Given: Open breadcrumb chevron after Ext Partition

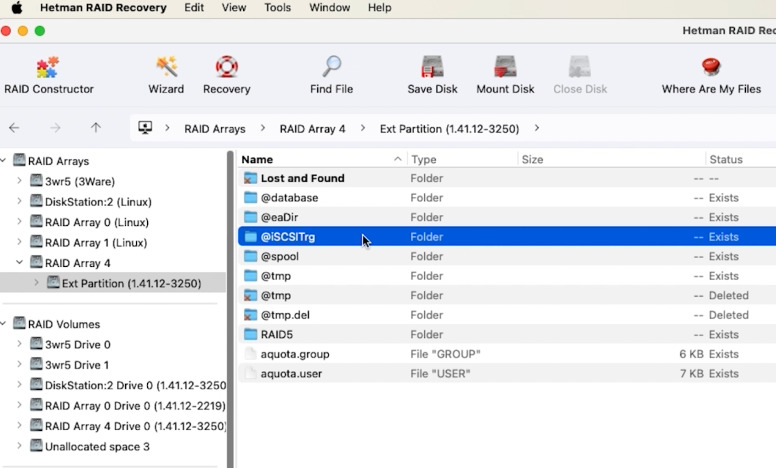Looking at the screenshot, I should [x=537, y=128].
